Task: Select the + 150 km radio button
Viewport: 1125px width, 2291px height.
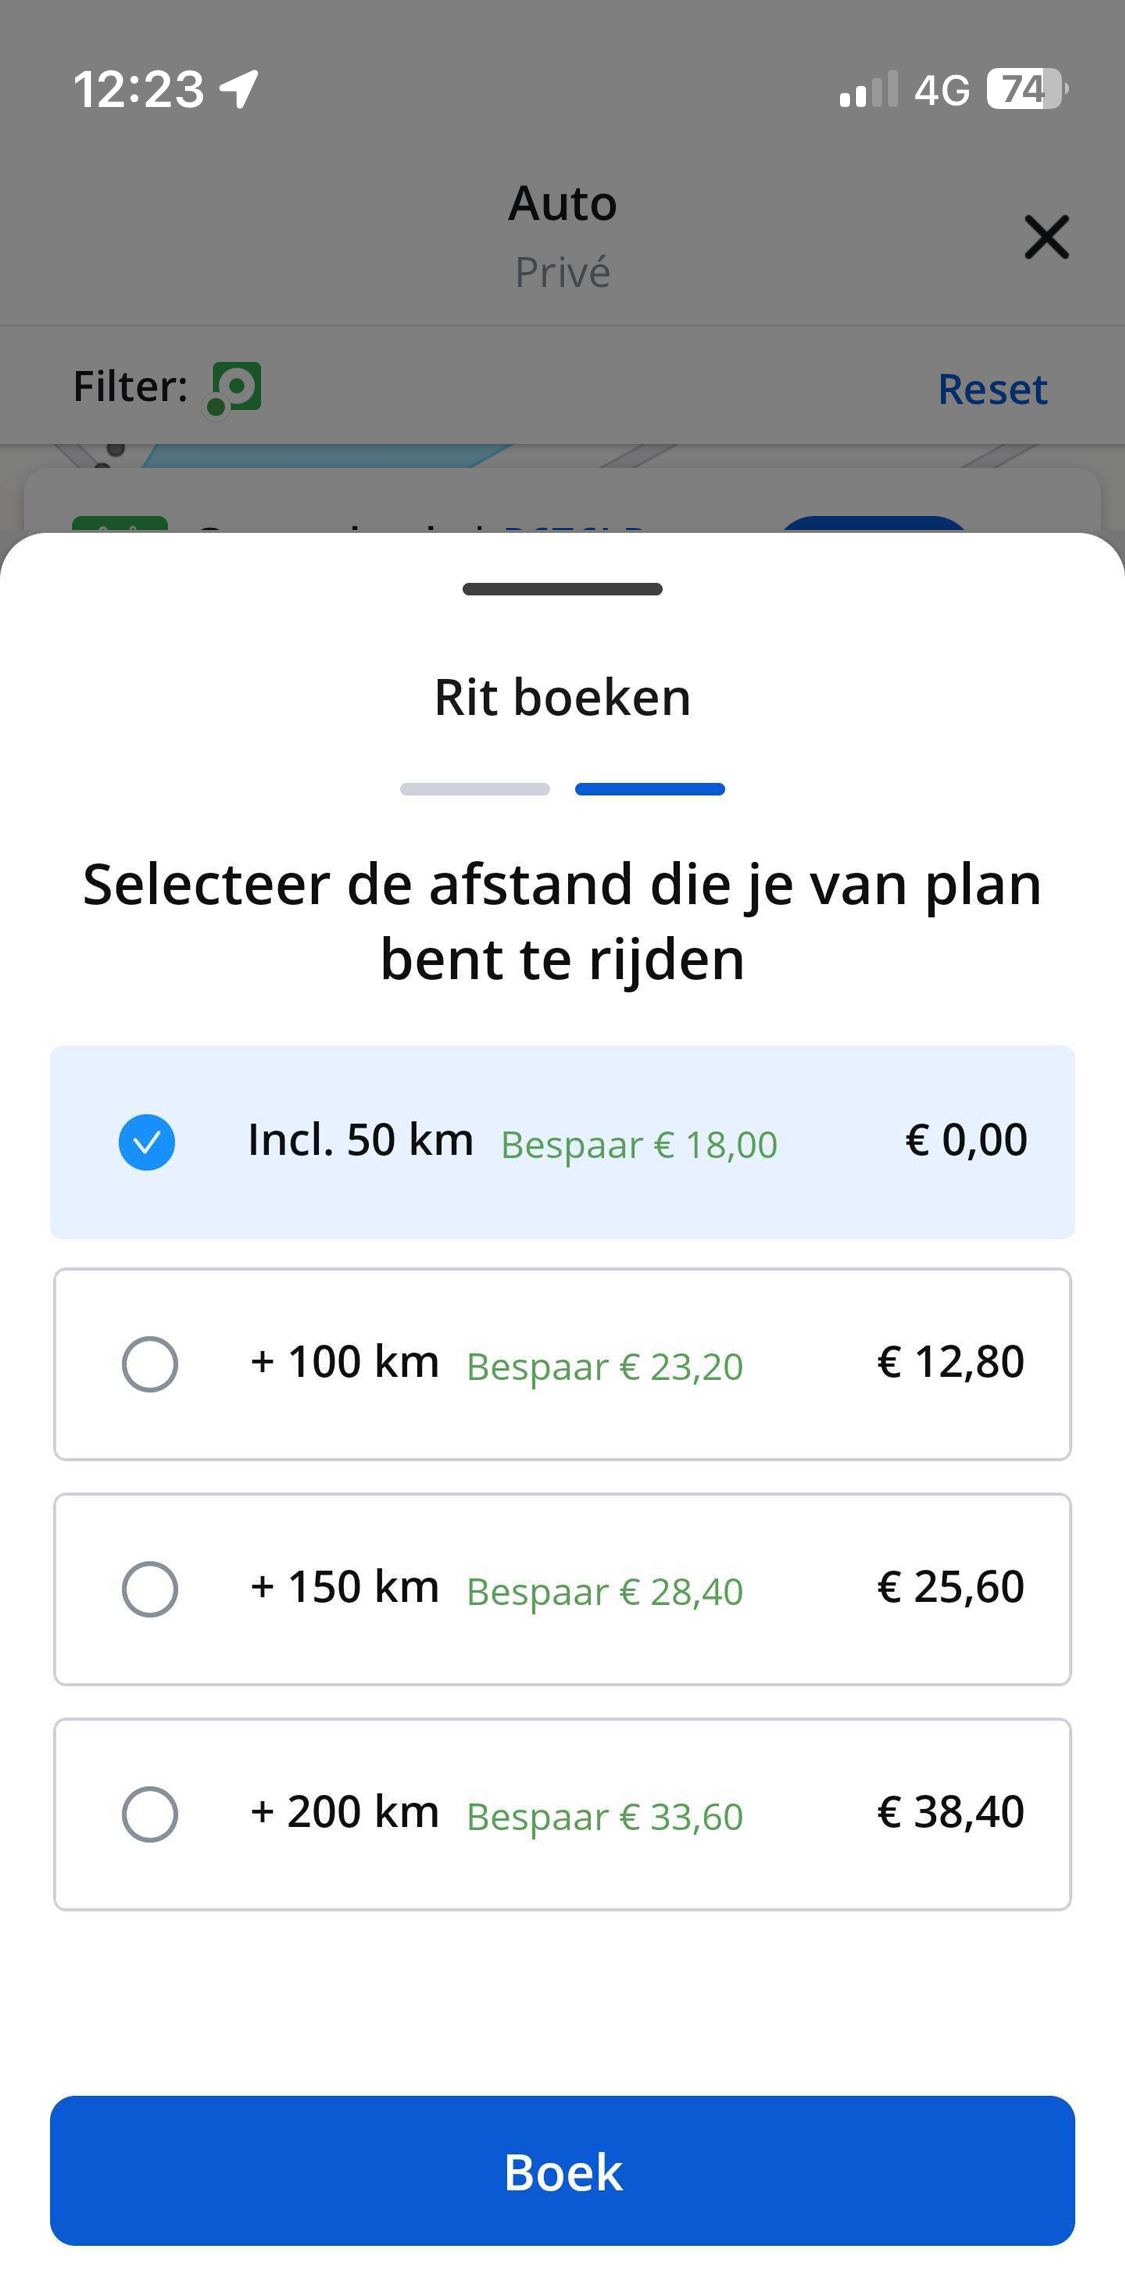Action: point(150,1589)
